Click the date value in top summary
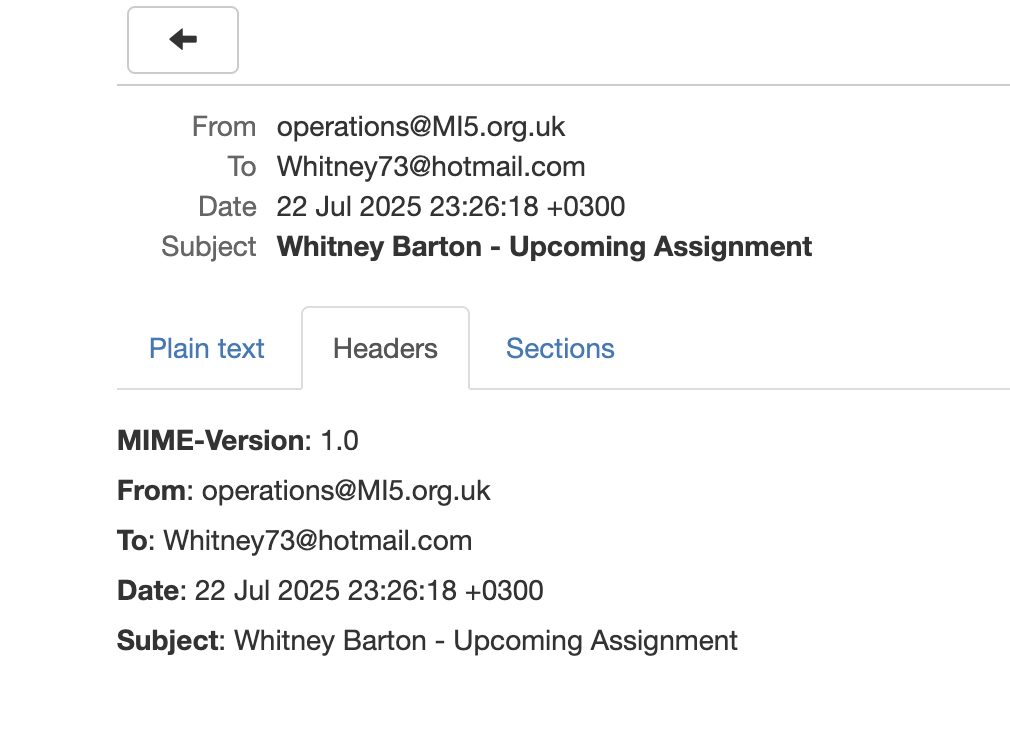Viewport: 1010px width, 730px height. (x=451, y=207)
